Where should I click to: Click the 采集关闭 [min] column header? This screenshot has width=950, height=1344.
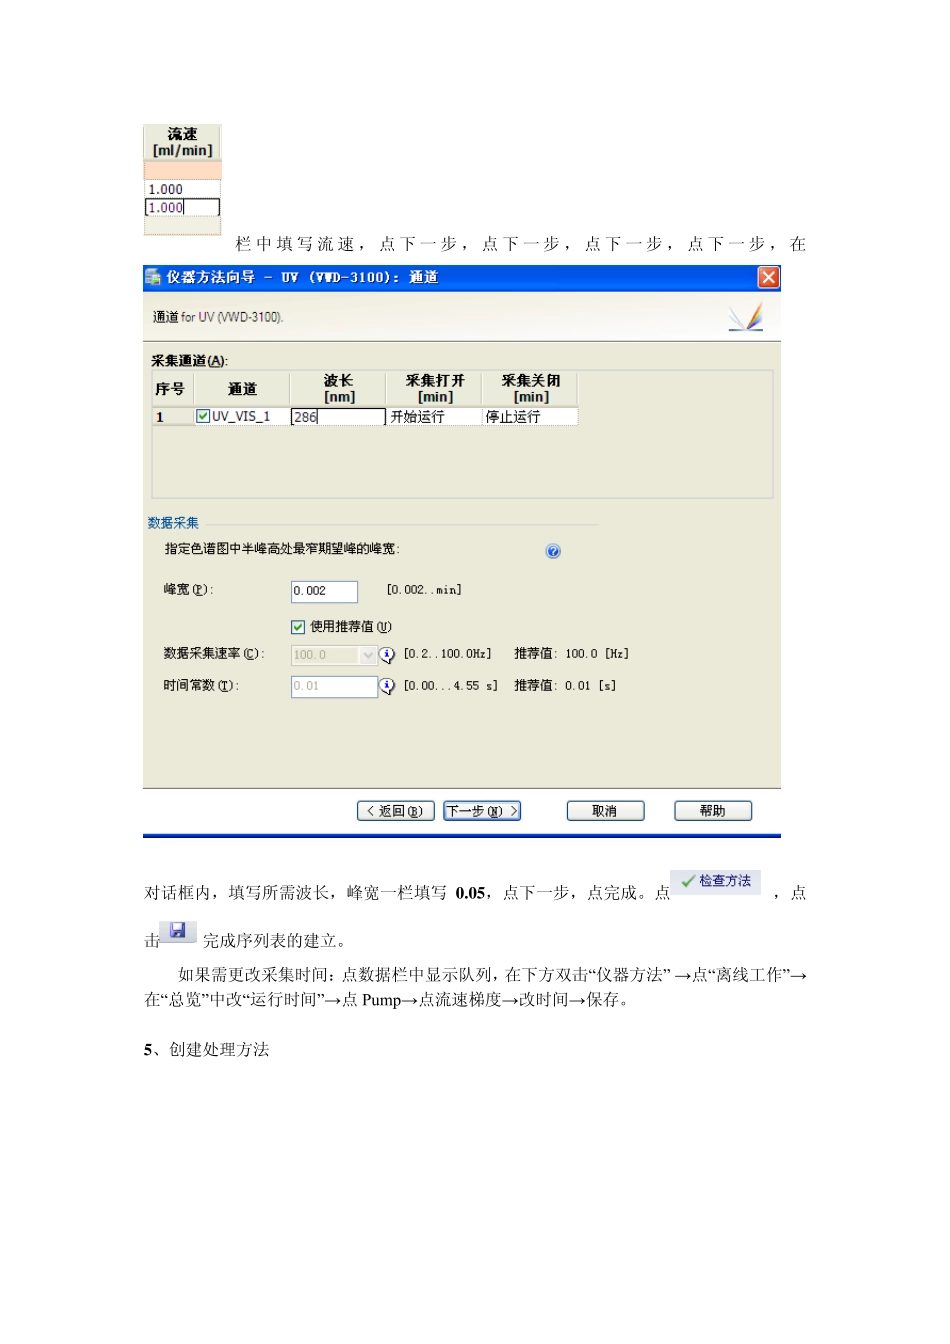531,389
